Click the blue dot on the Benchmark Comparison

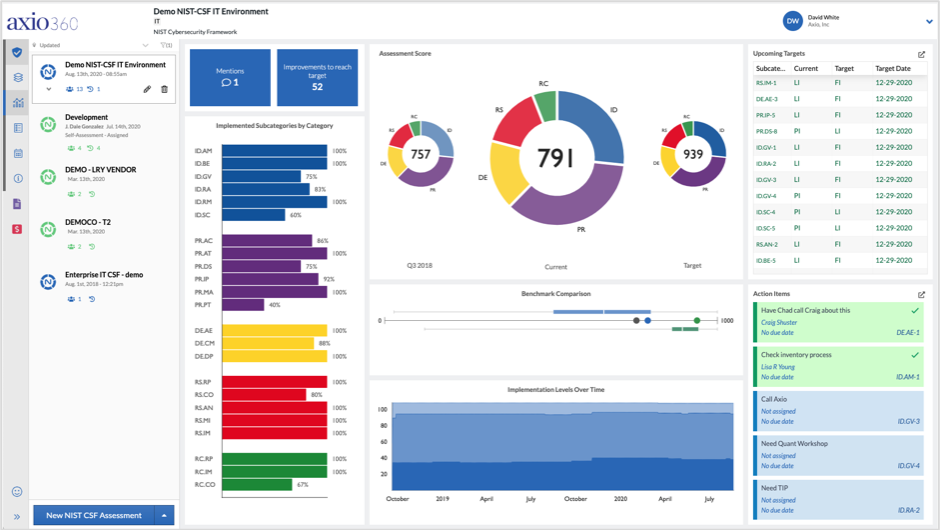point(647,321)
